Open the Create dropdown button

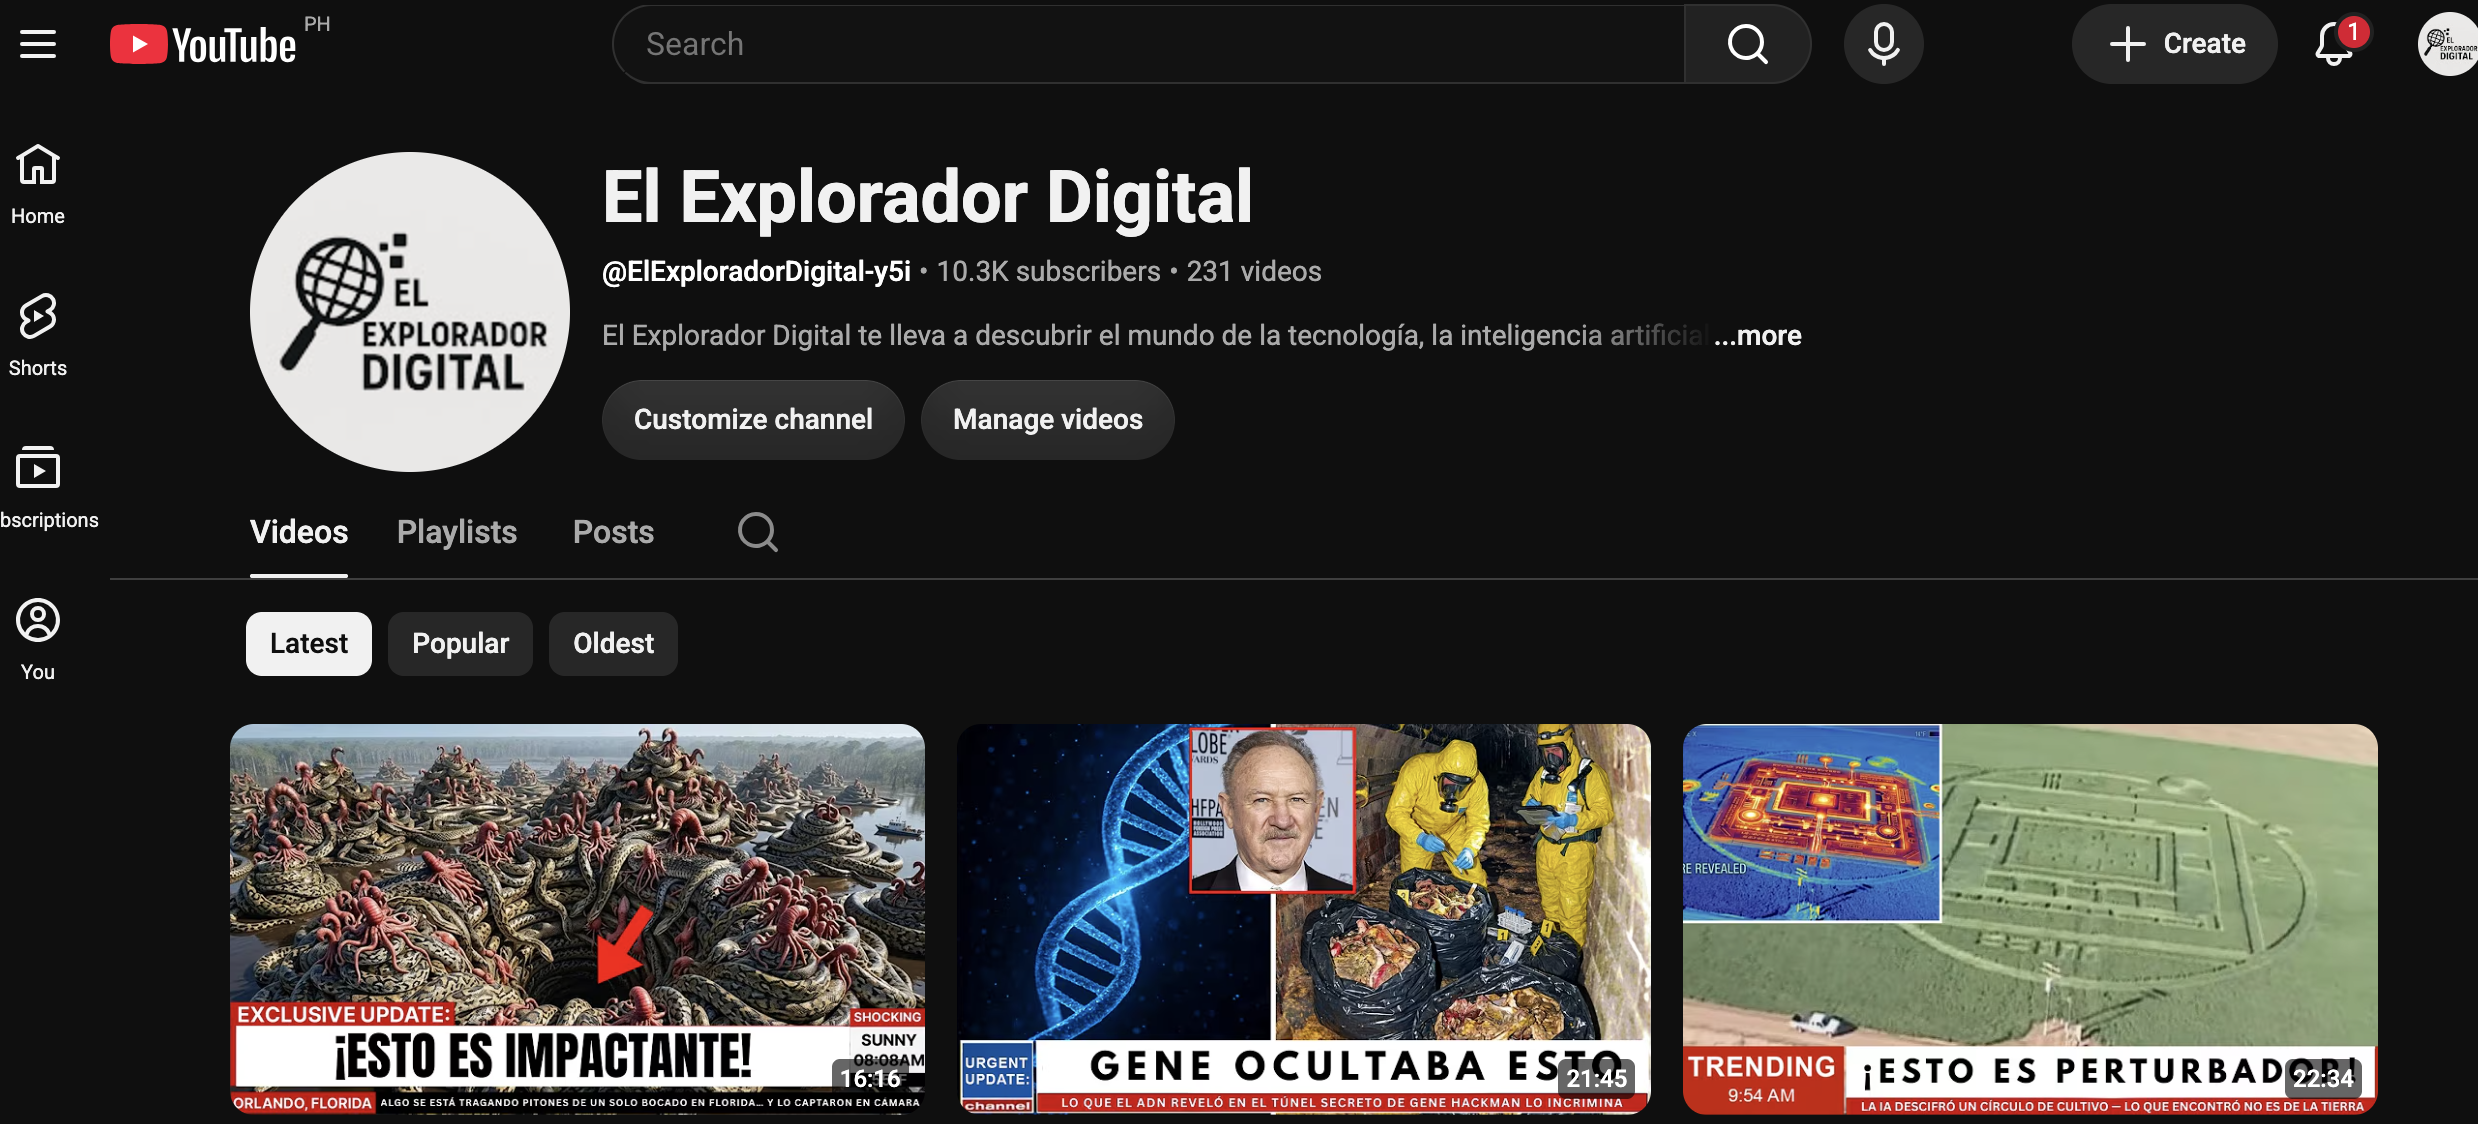[2174, 44]
